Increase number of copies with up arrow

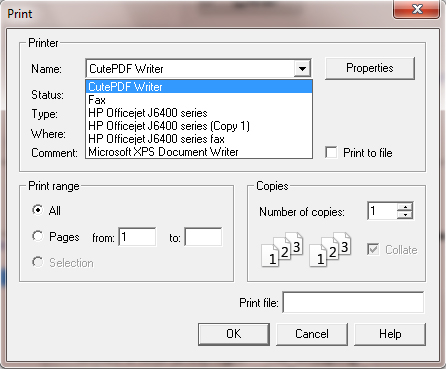[x=405, y=207]
